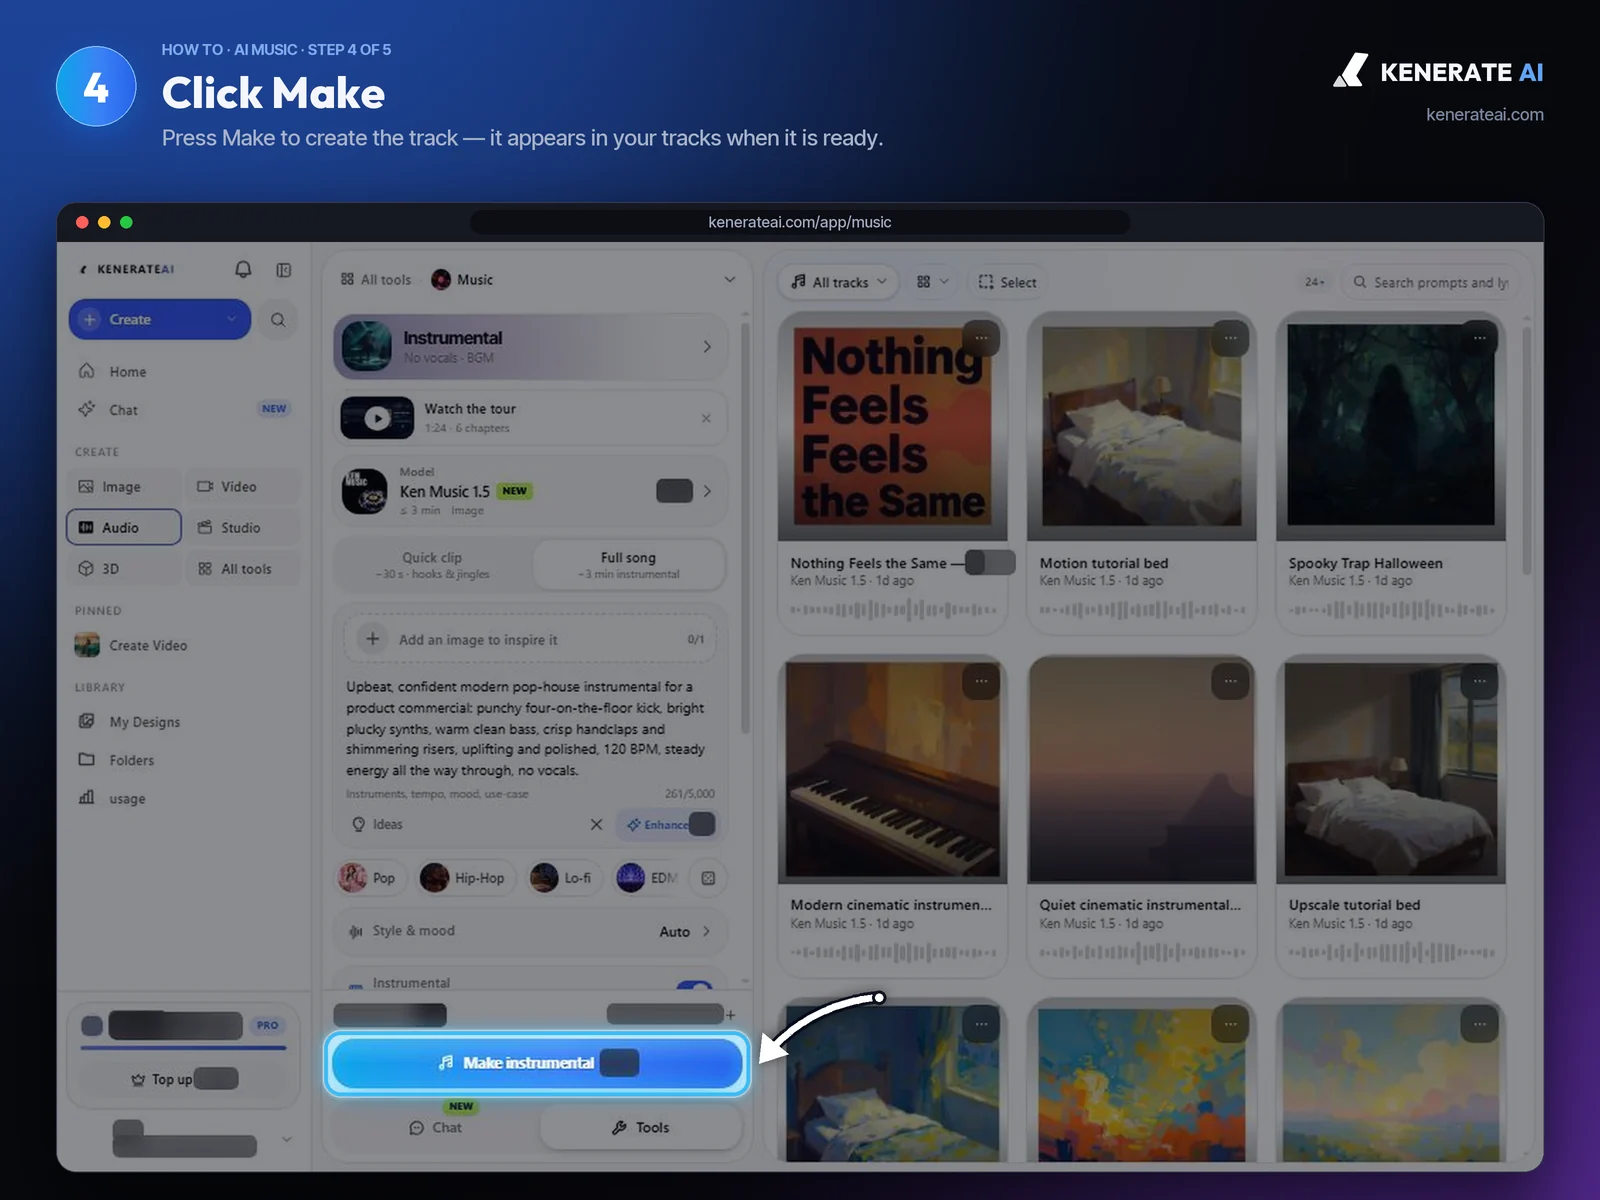Click Enhance to improve the prompt
The width and height of the screenshot is (1600, 1200).
(x=666, y=824)
